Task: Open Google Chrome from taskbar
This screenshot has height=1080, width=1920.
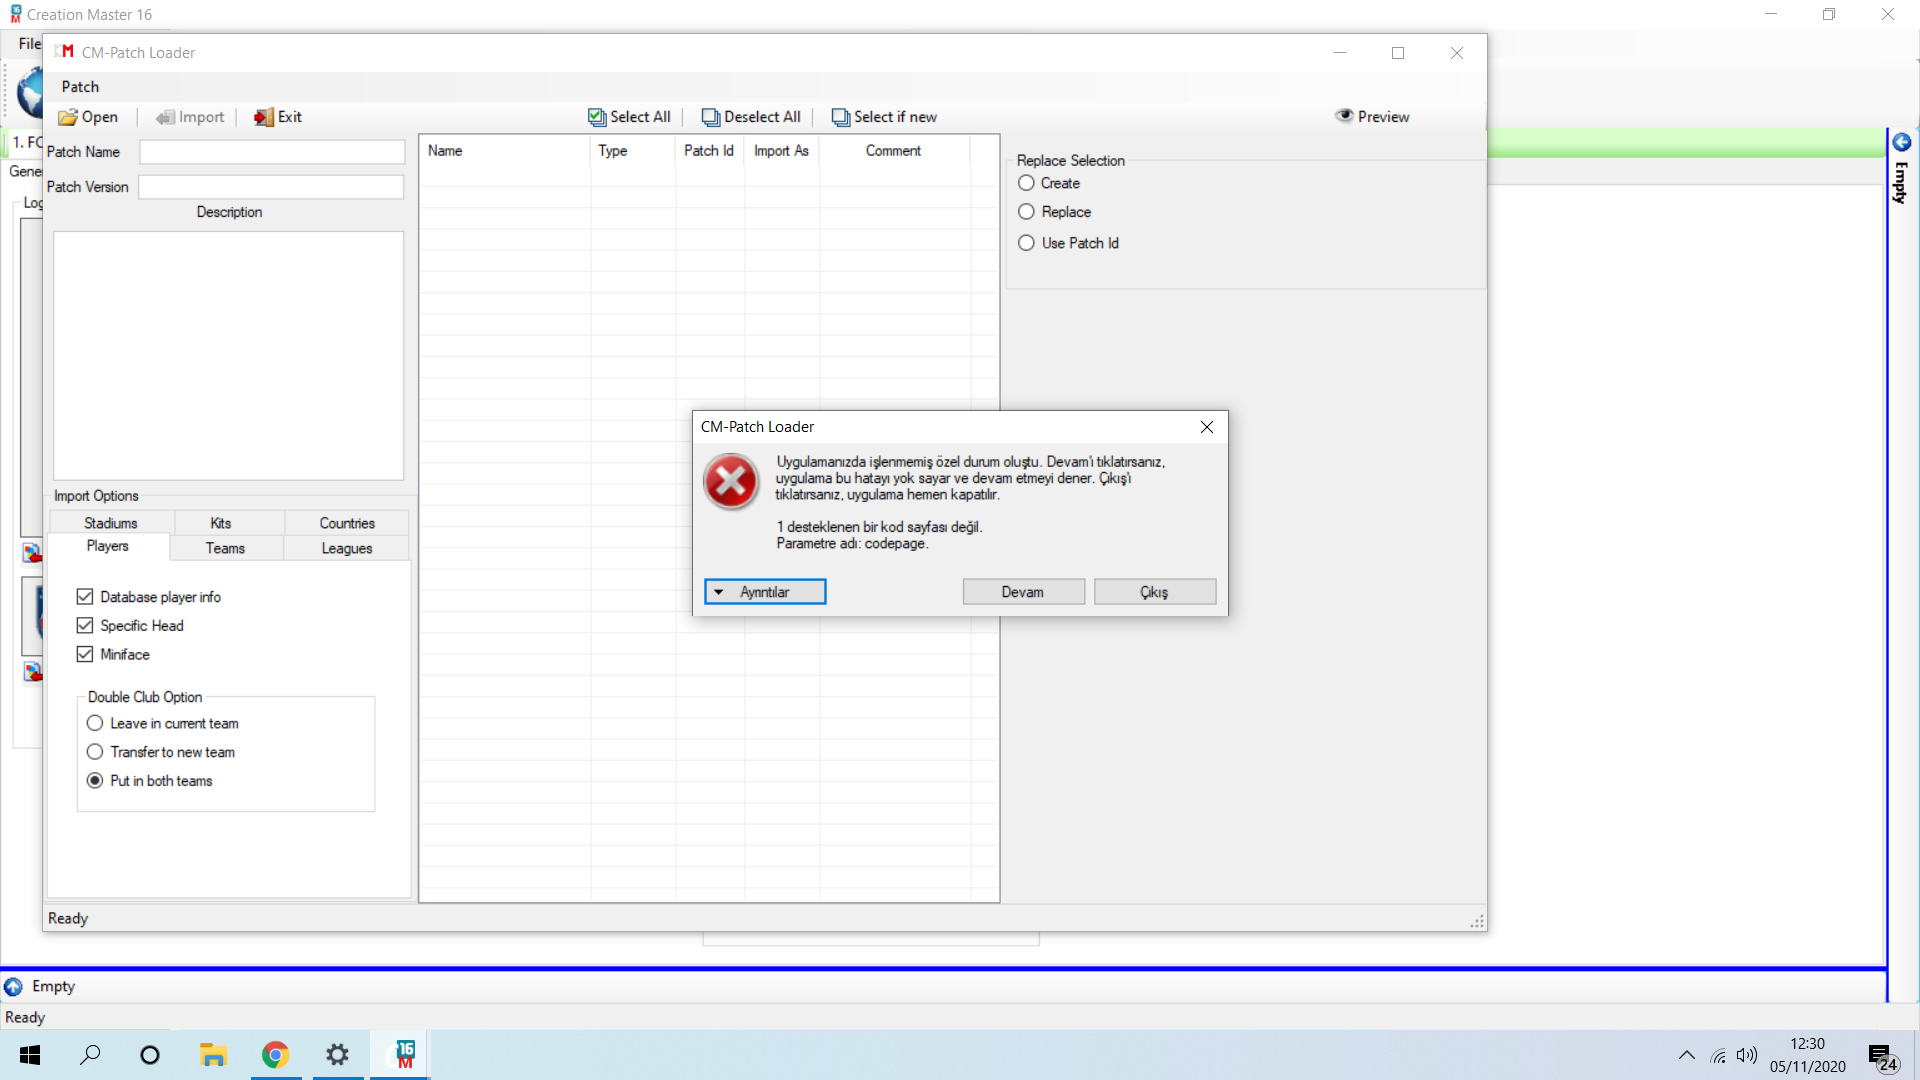Action: 275,1055
